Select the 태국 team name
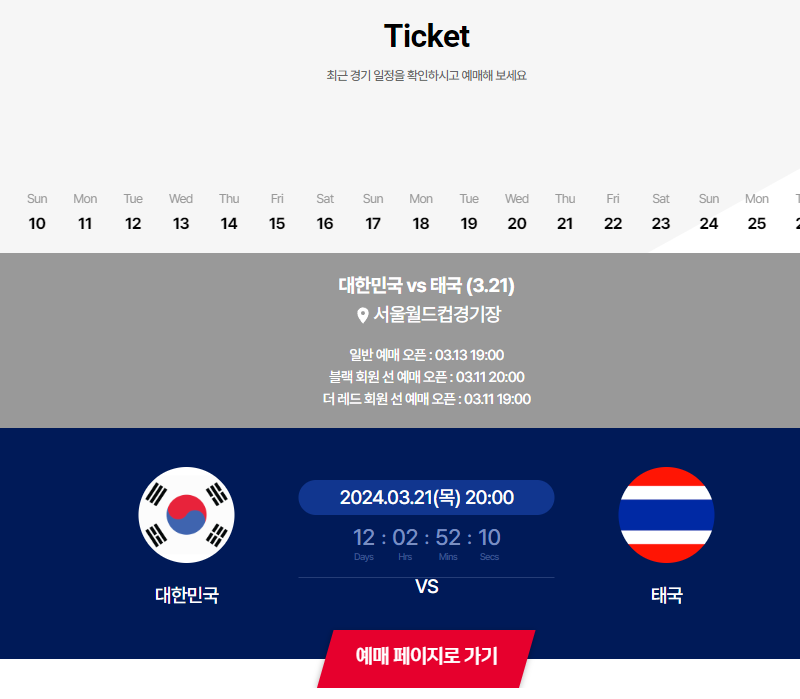The width and height of the screenshot is (800, 699). 667,595
